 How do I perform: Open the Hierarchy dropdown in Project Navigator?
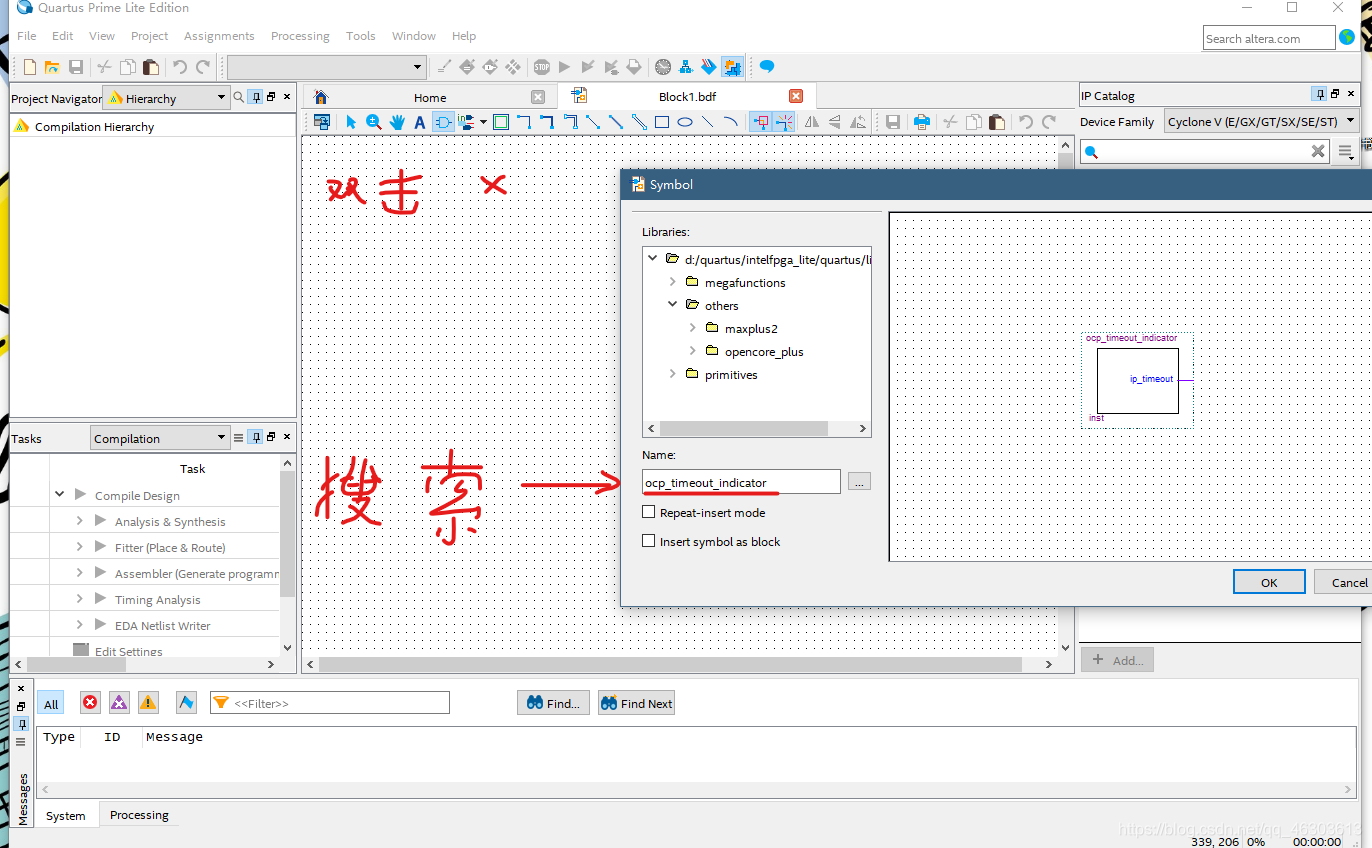(x=167, y=98)
